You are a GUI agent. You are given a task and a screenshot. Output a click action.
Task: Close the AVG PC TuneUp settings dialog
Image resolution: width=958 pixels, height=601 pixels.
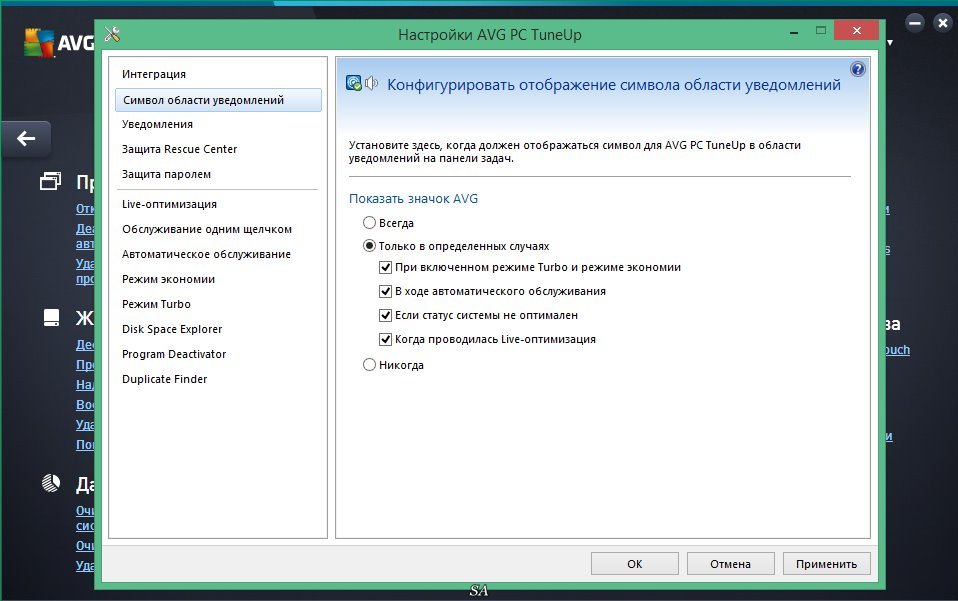857,30
